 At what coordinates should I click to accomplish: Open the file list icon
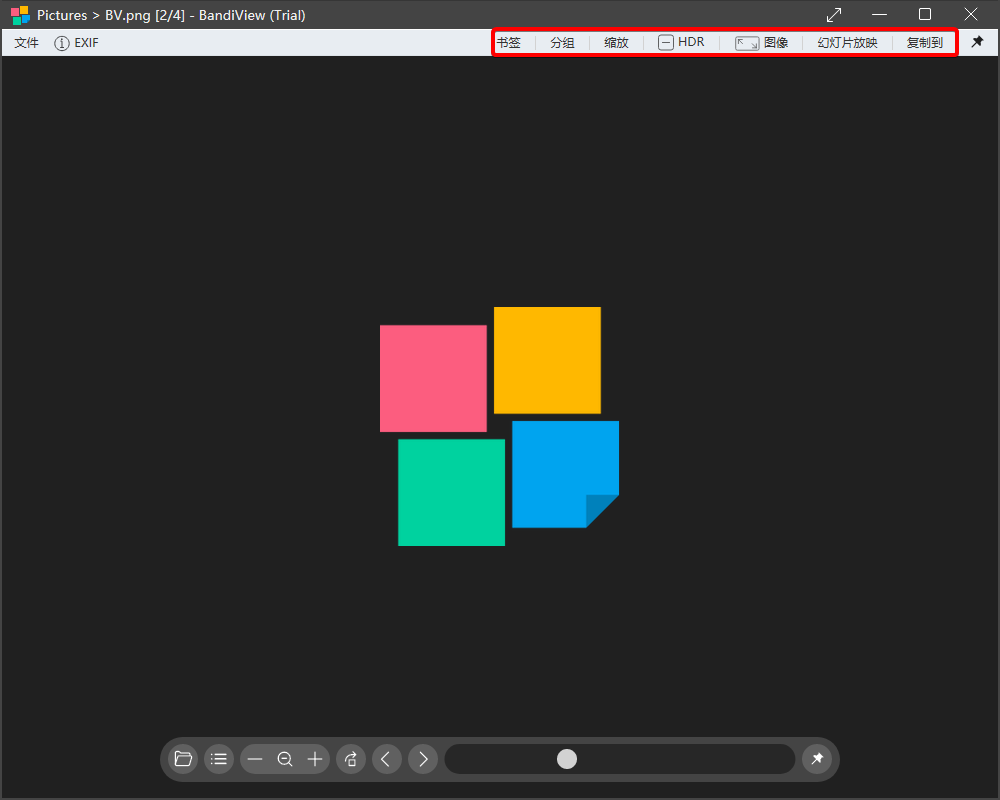coord(219,759)
